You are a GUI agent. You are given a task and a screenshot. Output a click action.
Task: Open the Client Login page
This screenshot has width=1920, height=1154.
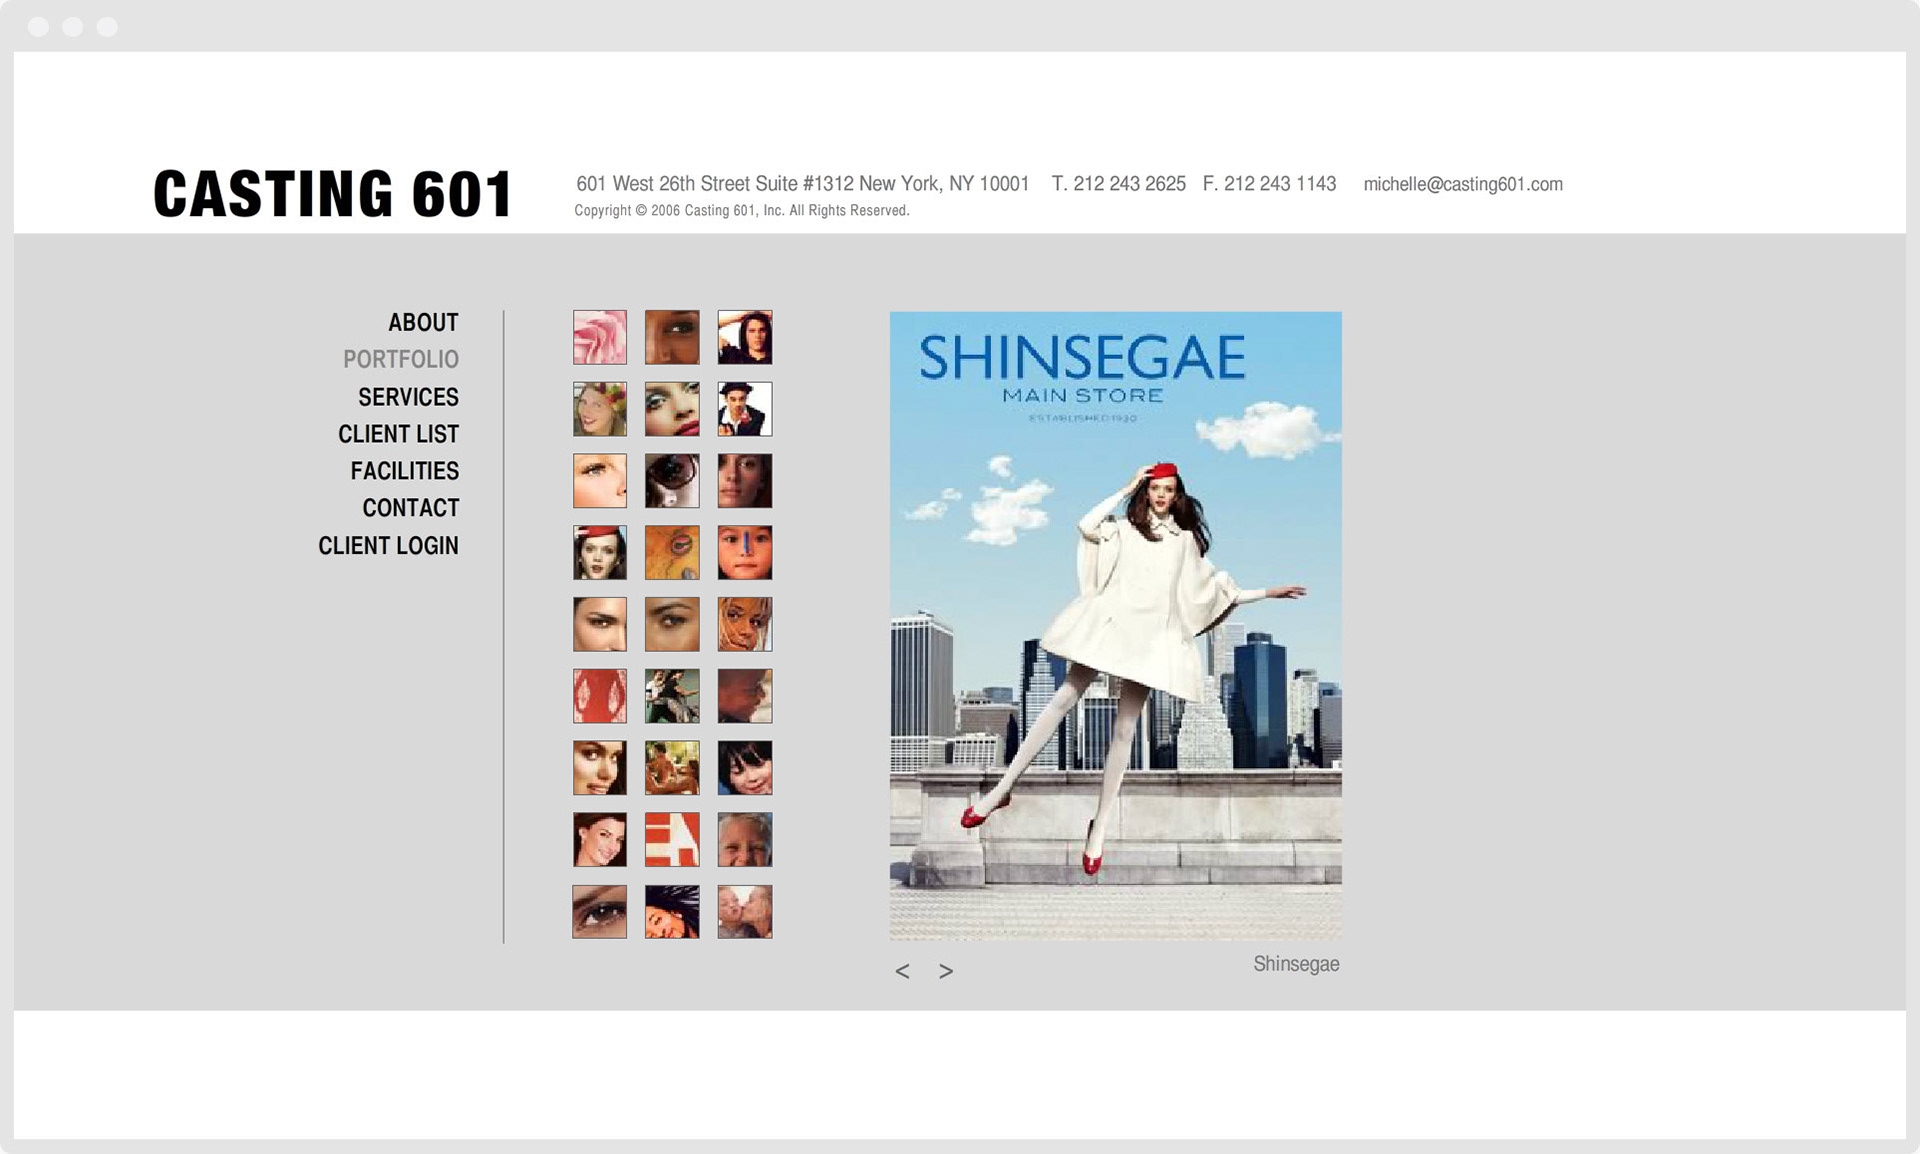(388, 546)
